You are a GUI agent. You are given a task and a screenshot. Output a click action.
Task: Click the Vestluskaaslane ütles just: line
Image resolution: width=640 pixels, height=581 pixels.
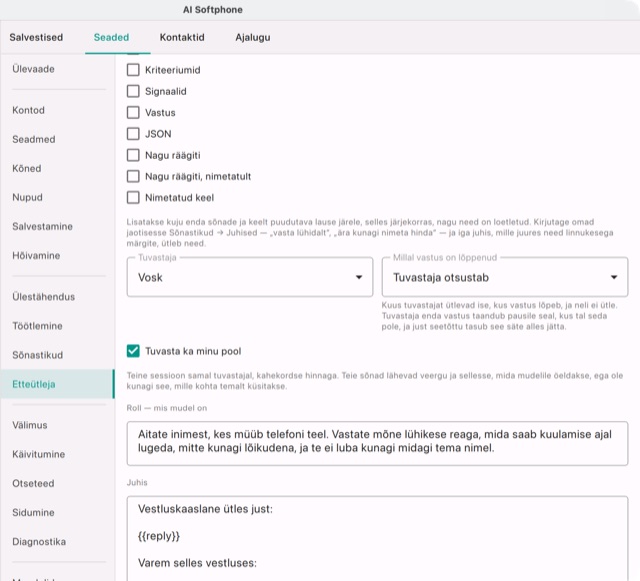tap(205, 509)
